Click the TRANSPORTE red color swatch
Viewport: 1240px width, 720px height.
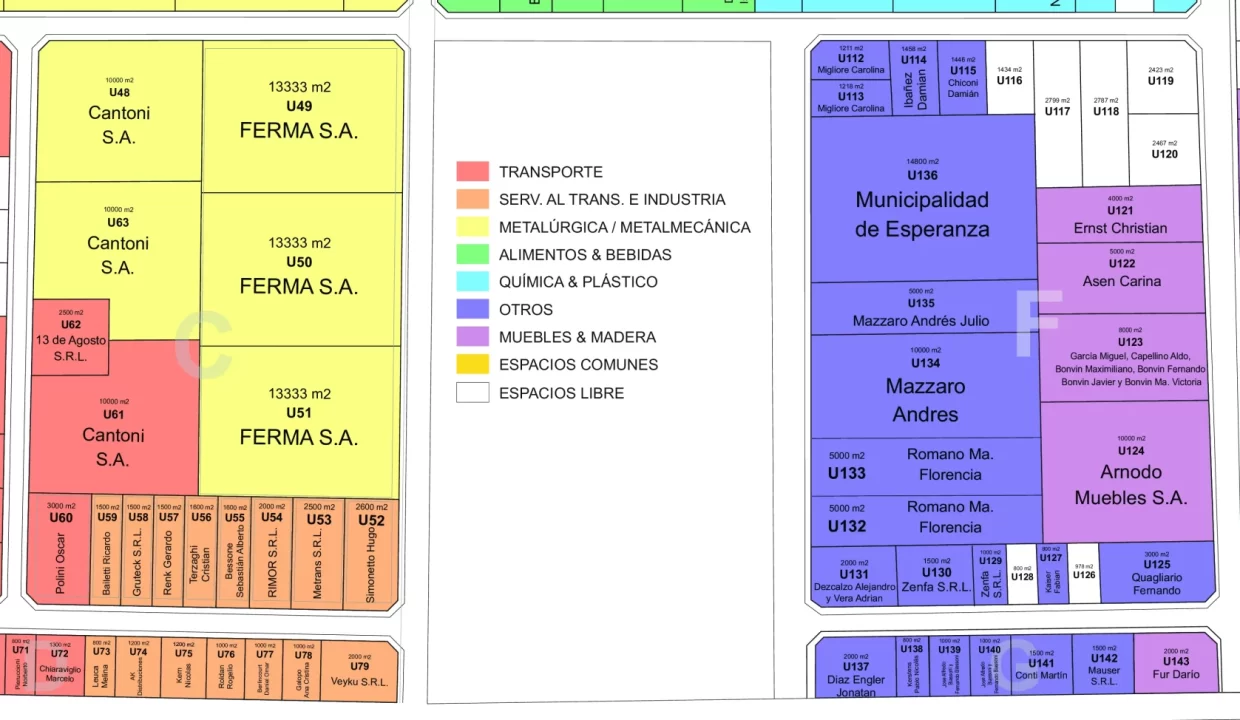point(472,171)
